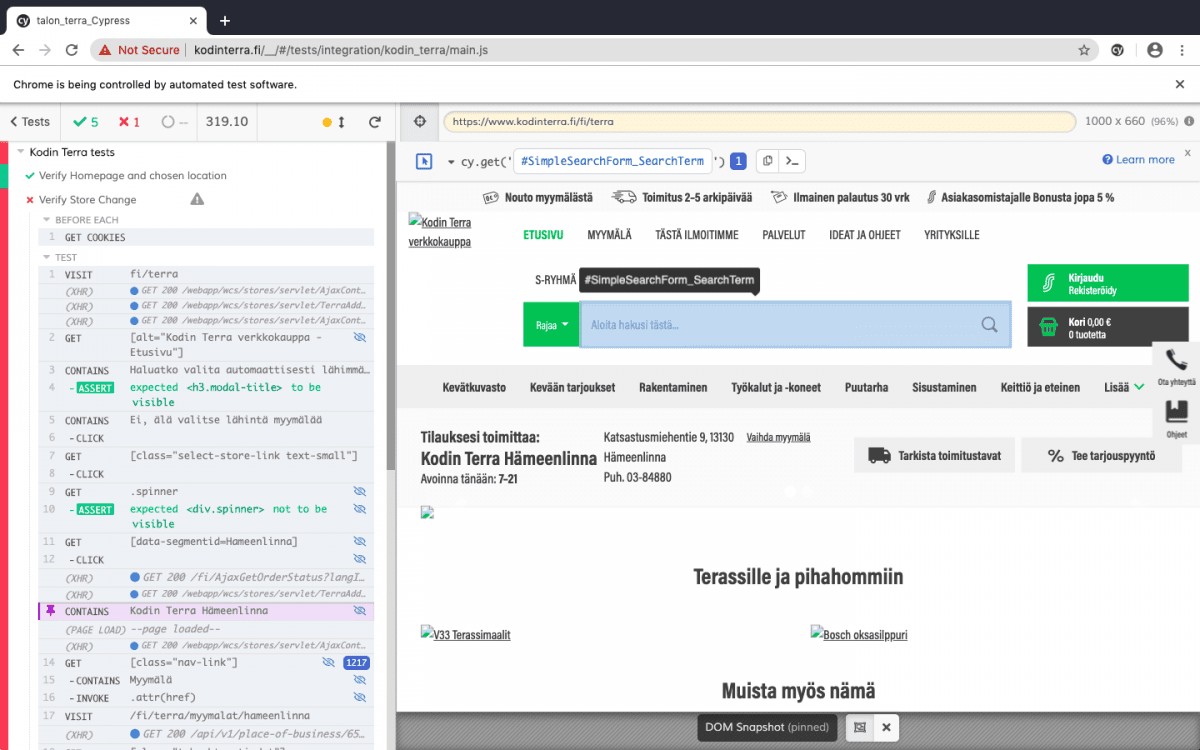Image resolution: width=1200 pixels, height=750 pixels.
Task: Click the selector picker mouse-arrow icon
Action: coord(423,161)
